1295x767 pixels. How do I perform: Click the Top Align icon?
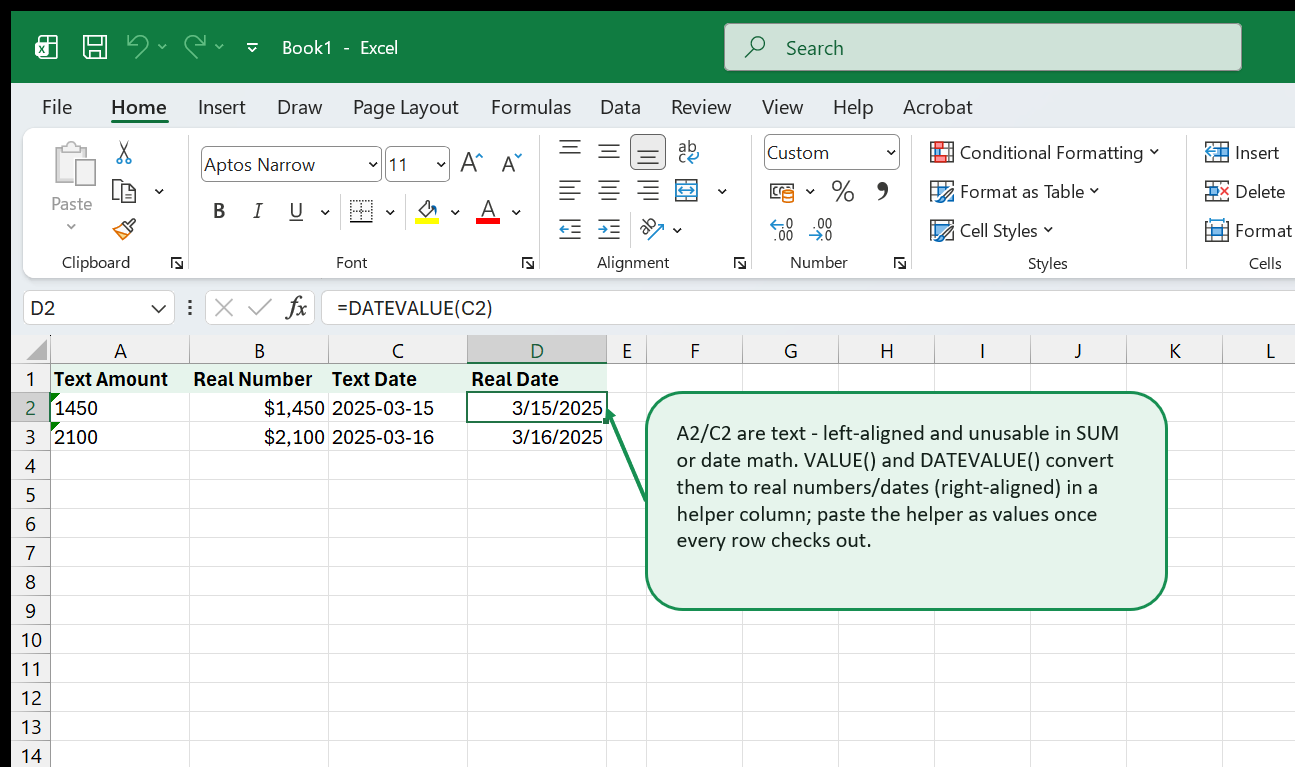coord(570,151)
